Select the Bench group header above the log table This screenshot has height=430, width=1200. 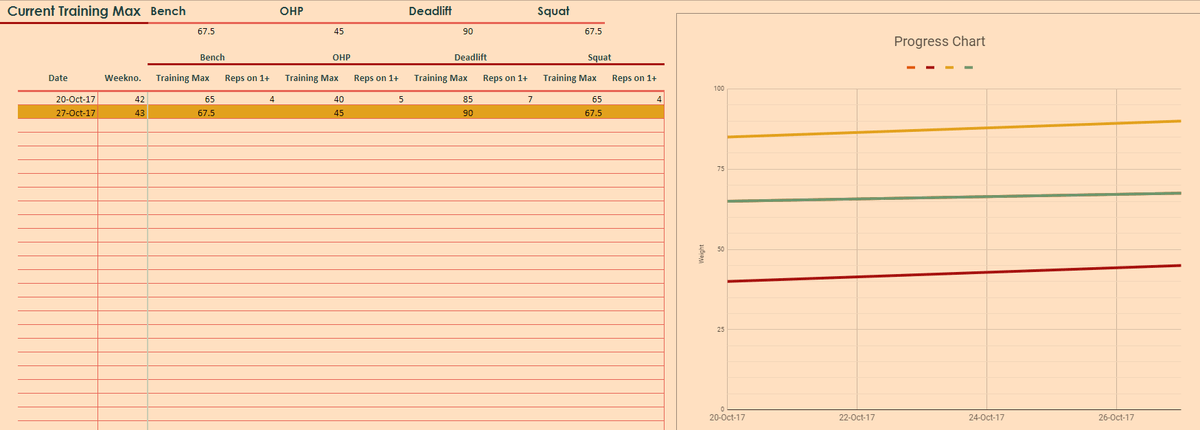point(212,57)
